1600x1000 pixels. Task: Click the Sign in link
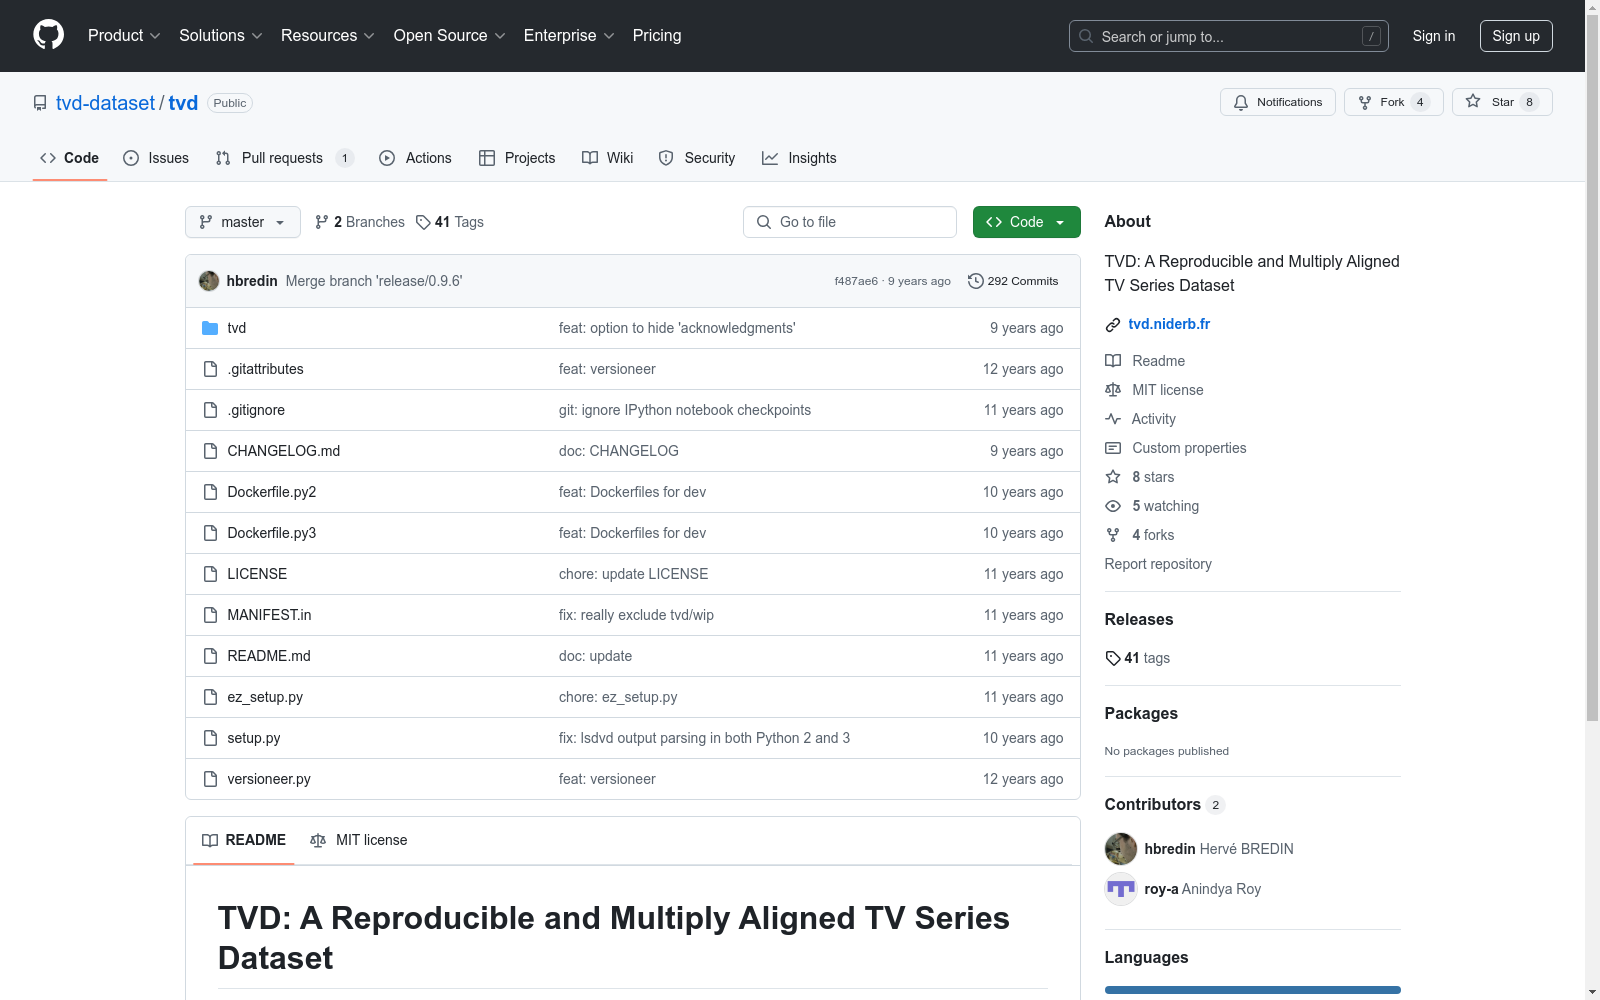[x=1434, y=36]
